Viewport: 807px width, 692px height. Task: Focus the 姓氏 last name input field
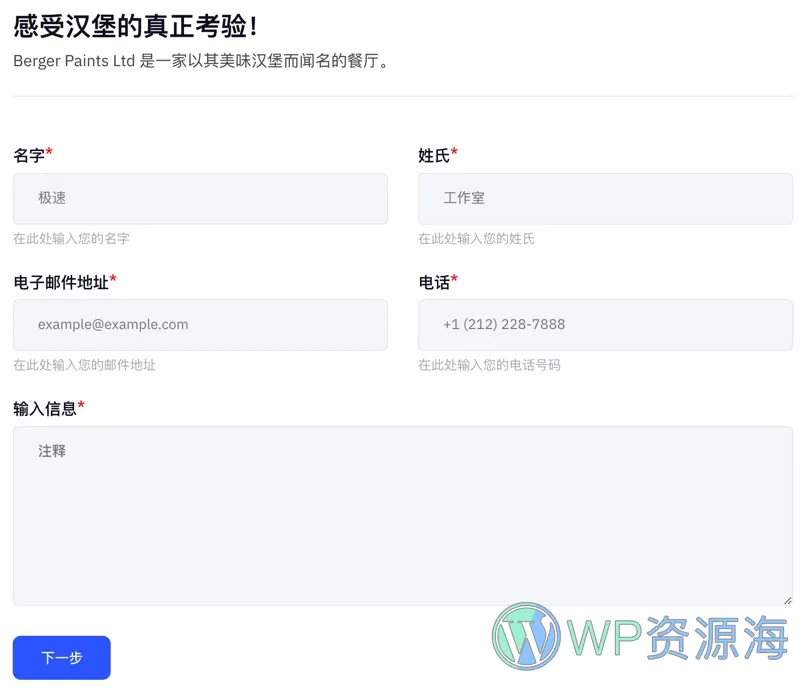[x=605, y=199]
